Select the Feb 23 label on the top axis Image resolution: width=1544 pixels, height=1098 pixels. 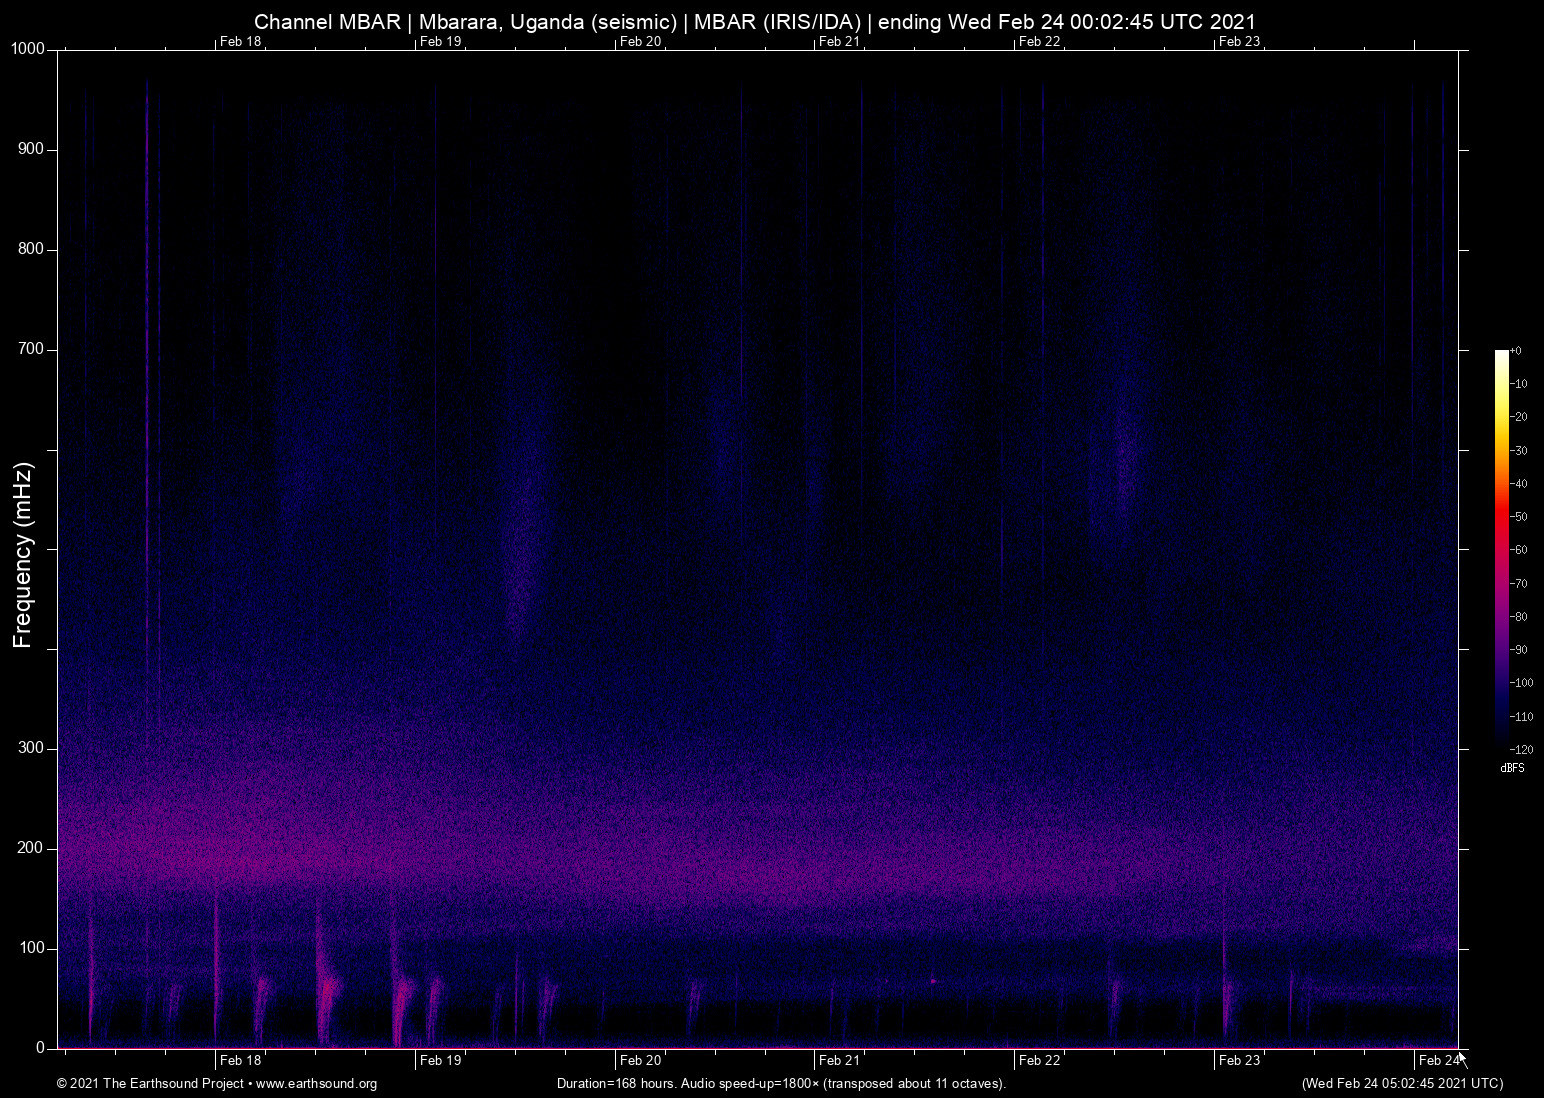click(x=1237, y=42)
